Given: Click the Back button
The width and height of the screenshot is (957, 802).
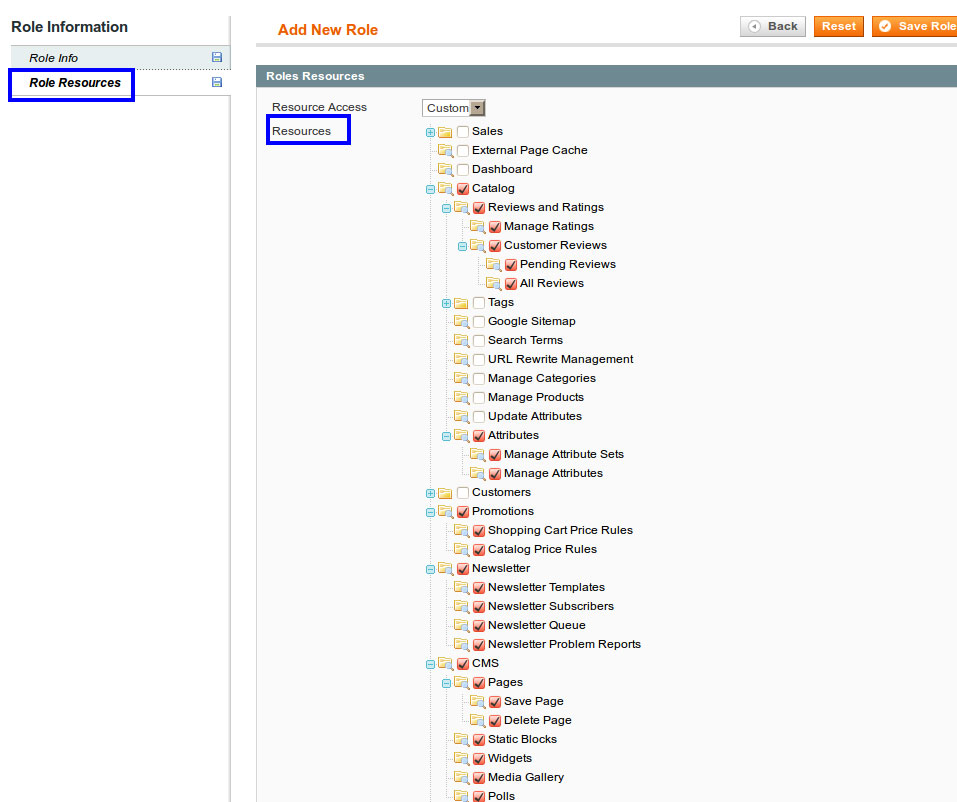Looking at the screenshot, I should pos(773,26).
